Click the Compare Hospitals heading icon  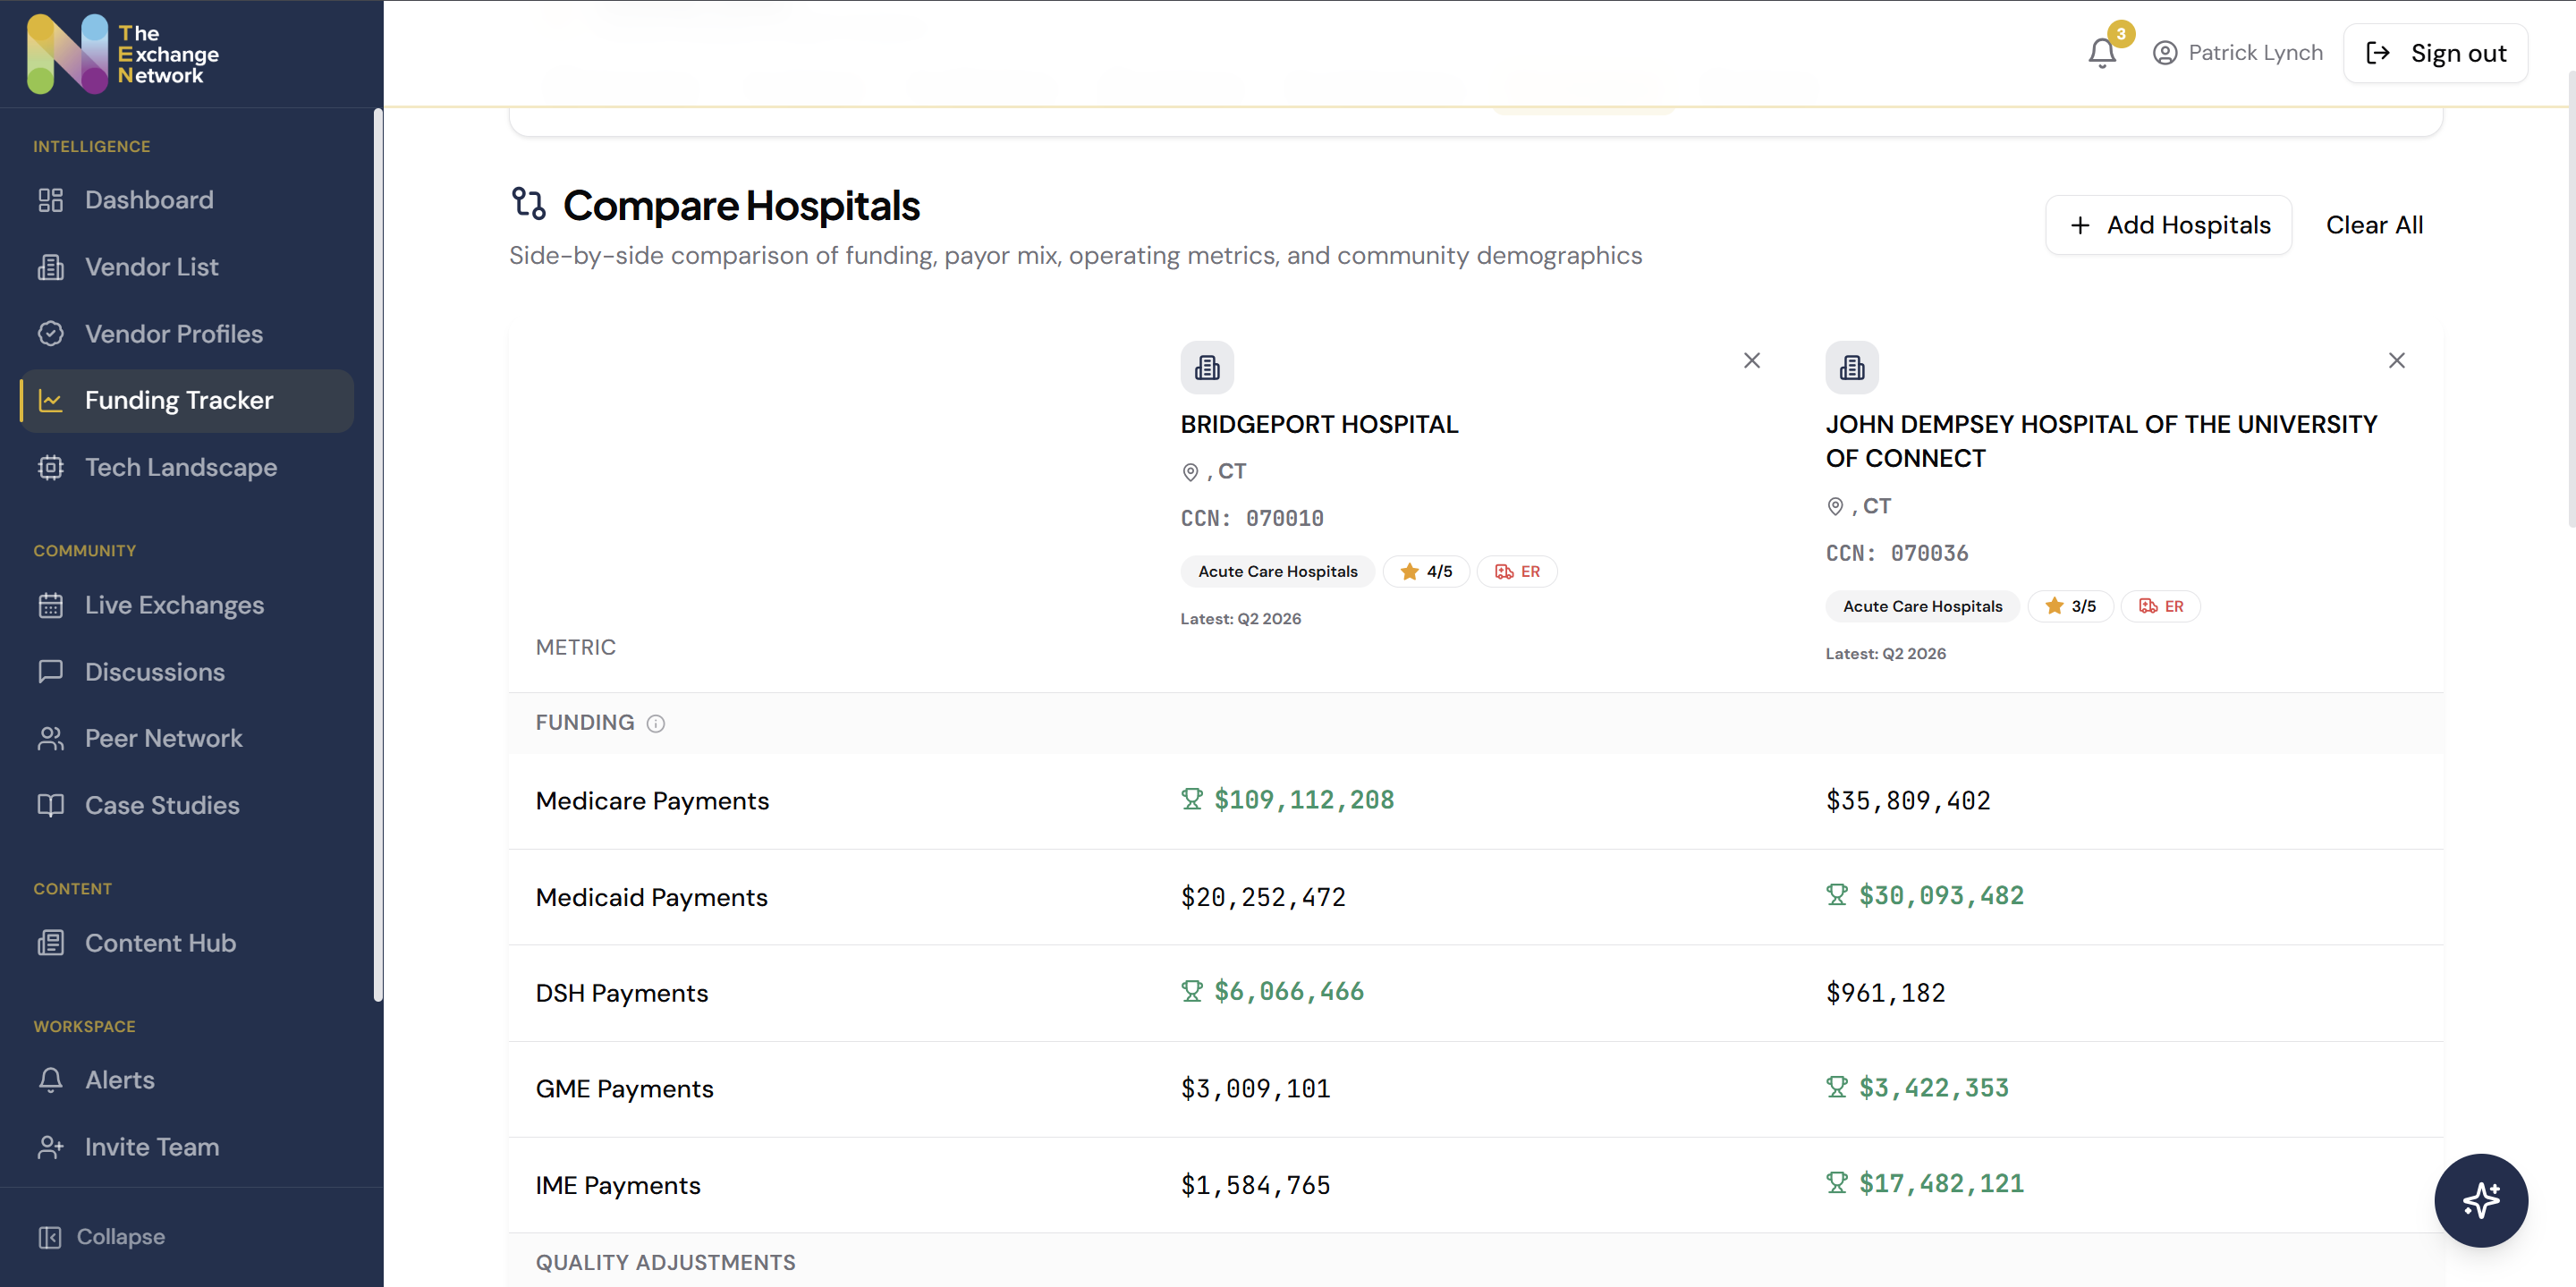pos(528,203)
